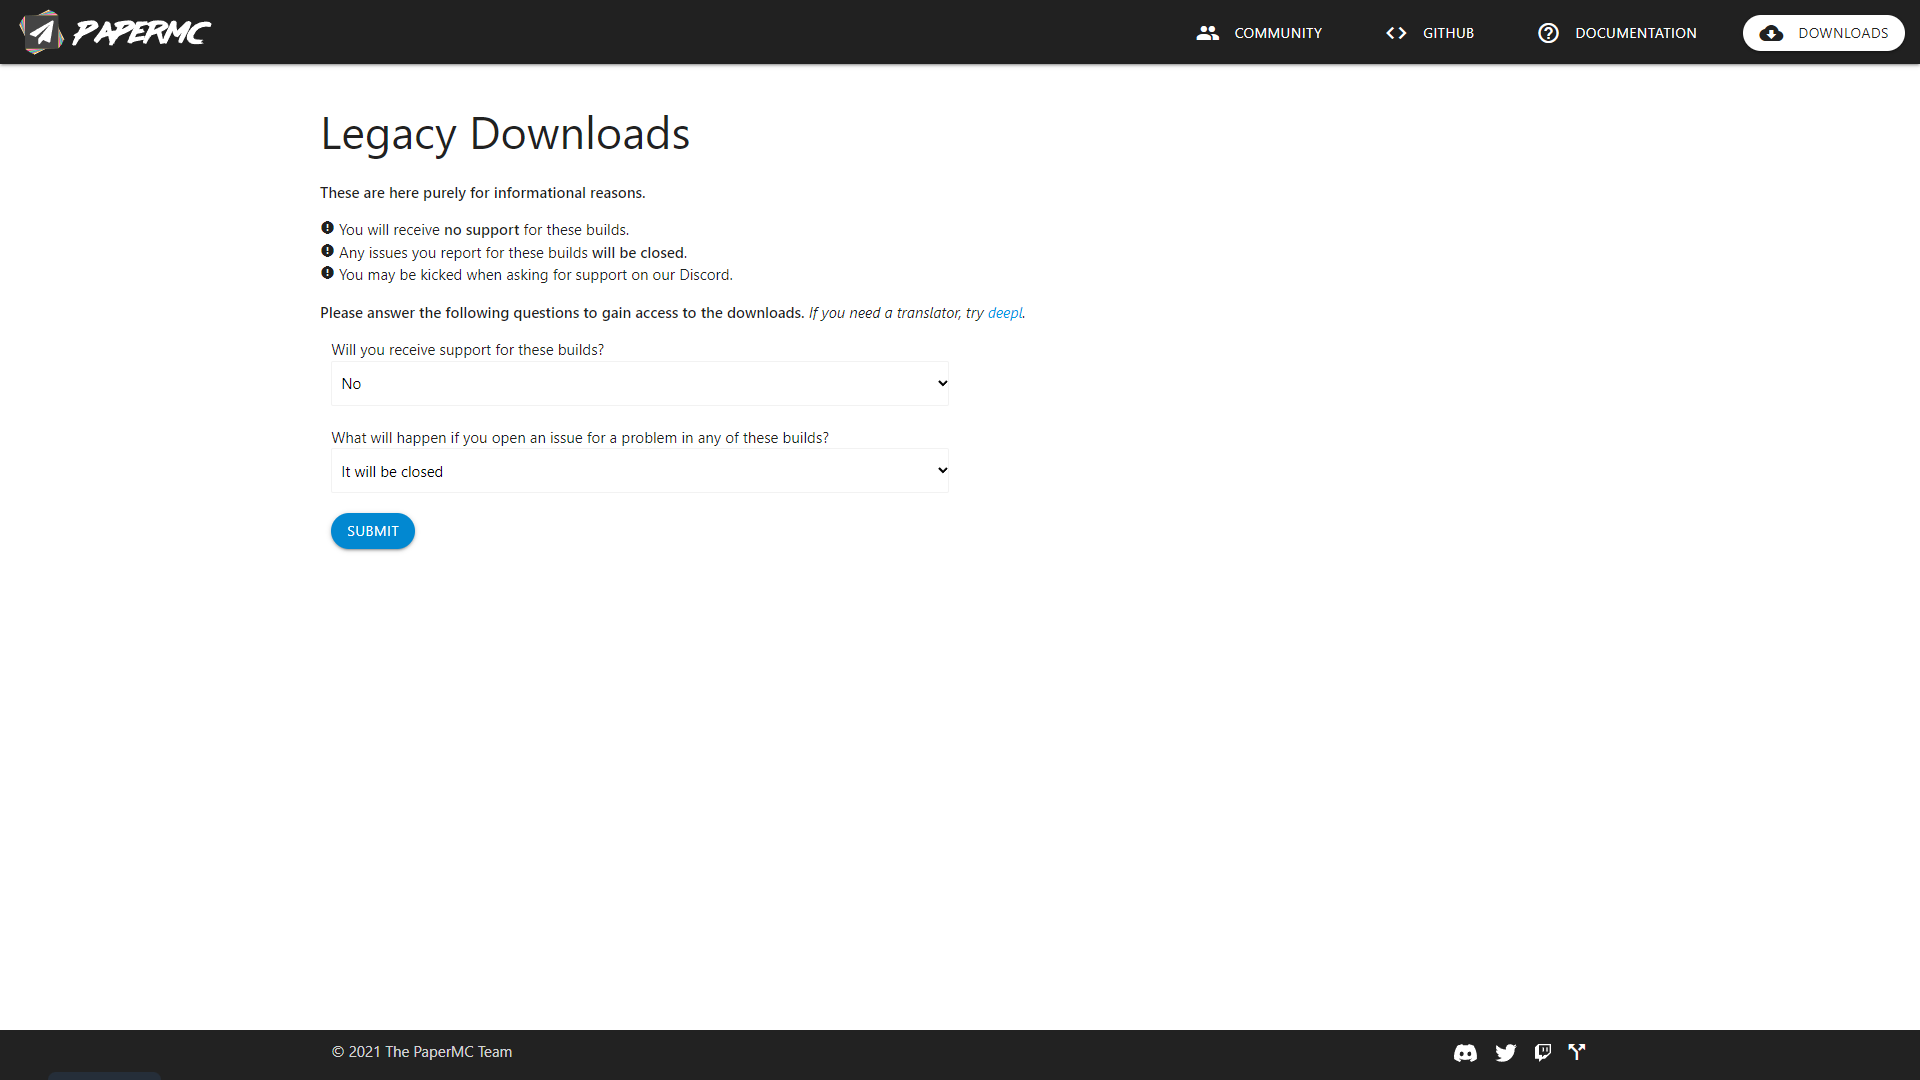Open the Twitter bird icon link
Image resolution: width=1920 pixels, height=1080 pixels.
1505,1052
